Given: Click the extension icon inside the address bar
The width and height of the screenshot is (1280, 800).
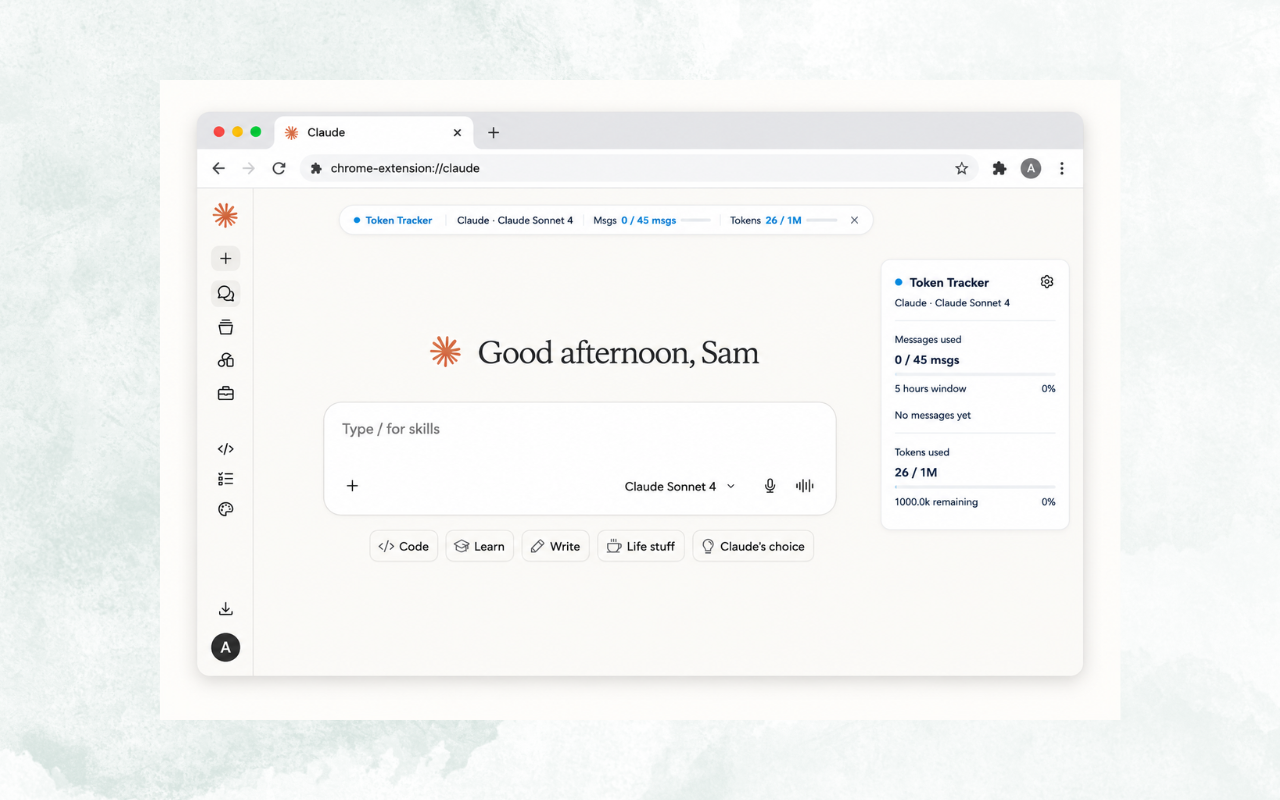Looking at the screenshot, I should coord(316,168).
